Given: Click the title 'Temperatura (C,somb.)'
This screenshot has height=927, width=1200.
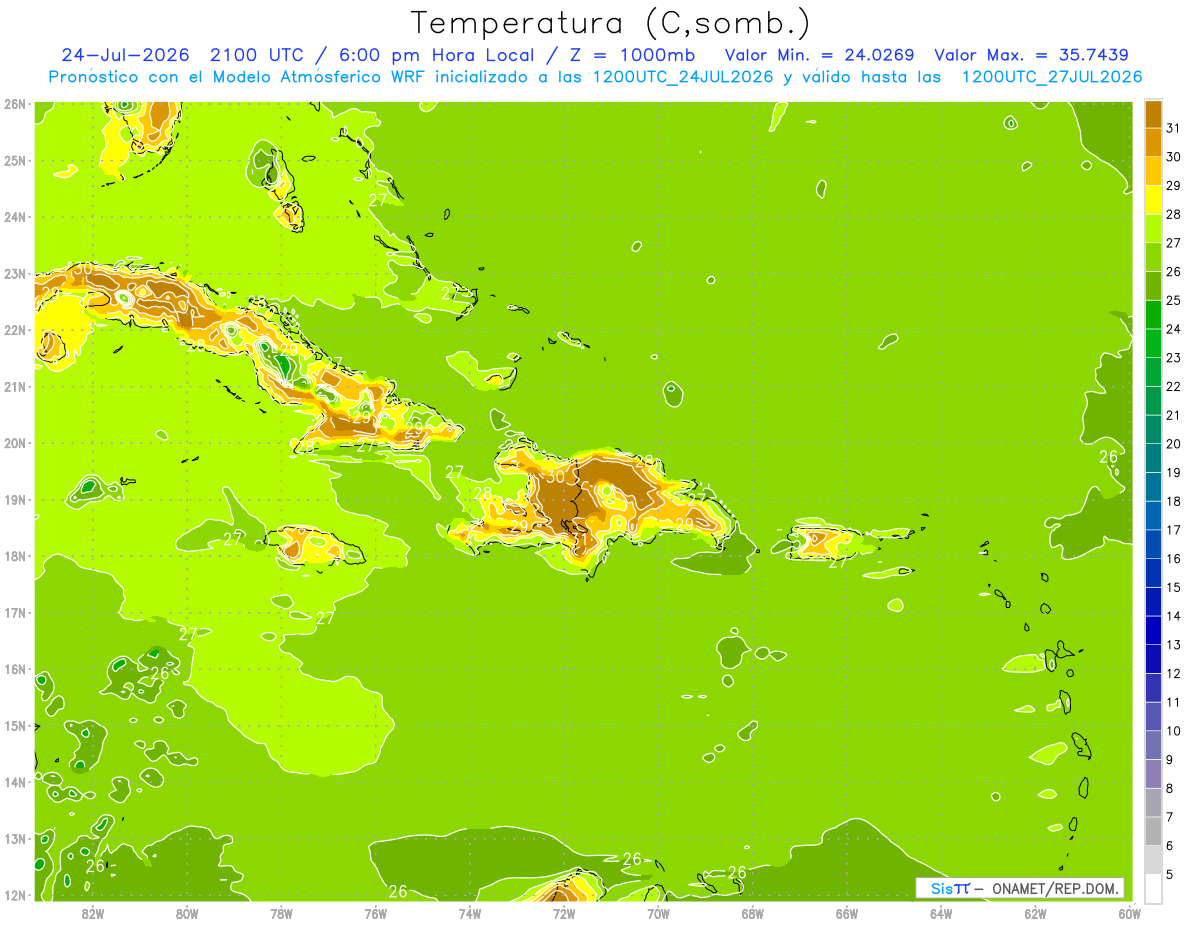Looking at the screenshot, I should pos(611,22).
